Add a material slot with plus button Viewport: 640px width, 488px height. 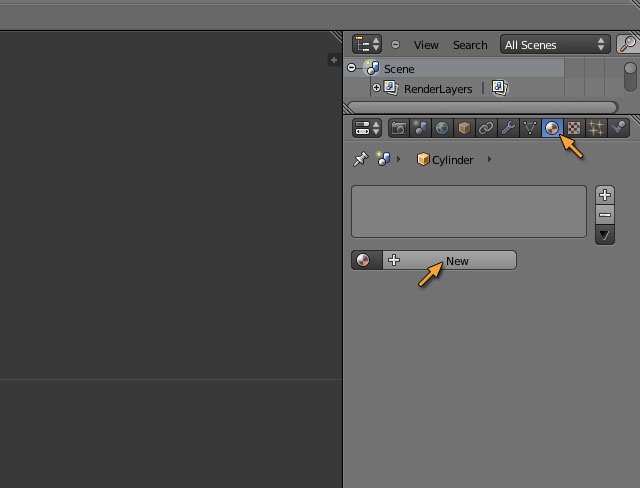(605, 195)
